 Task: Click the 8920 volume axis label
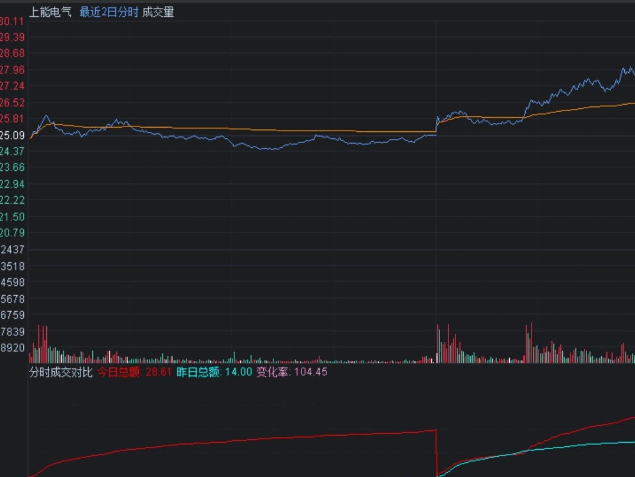click(x=12, y=348)
